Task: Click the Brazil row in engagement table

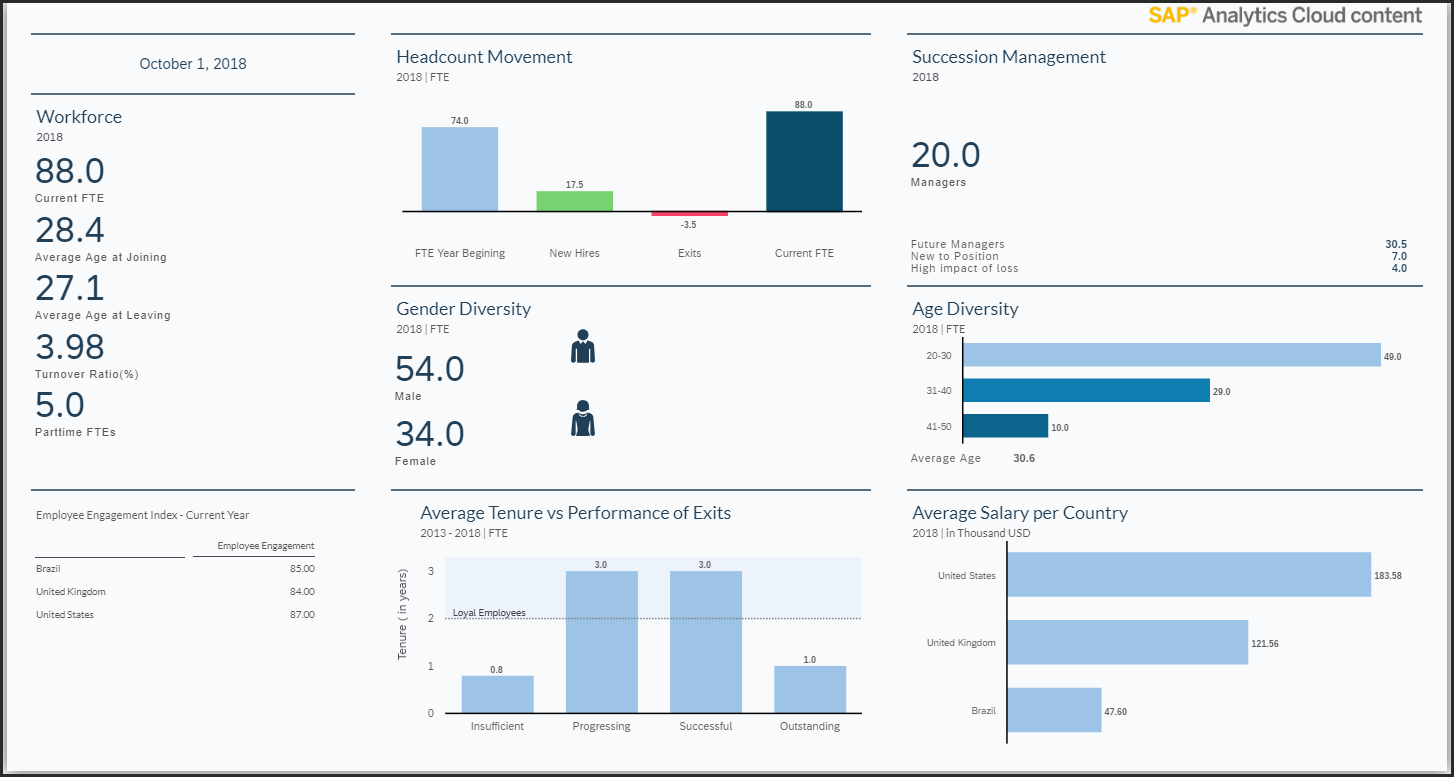Action: [175, 569]
